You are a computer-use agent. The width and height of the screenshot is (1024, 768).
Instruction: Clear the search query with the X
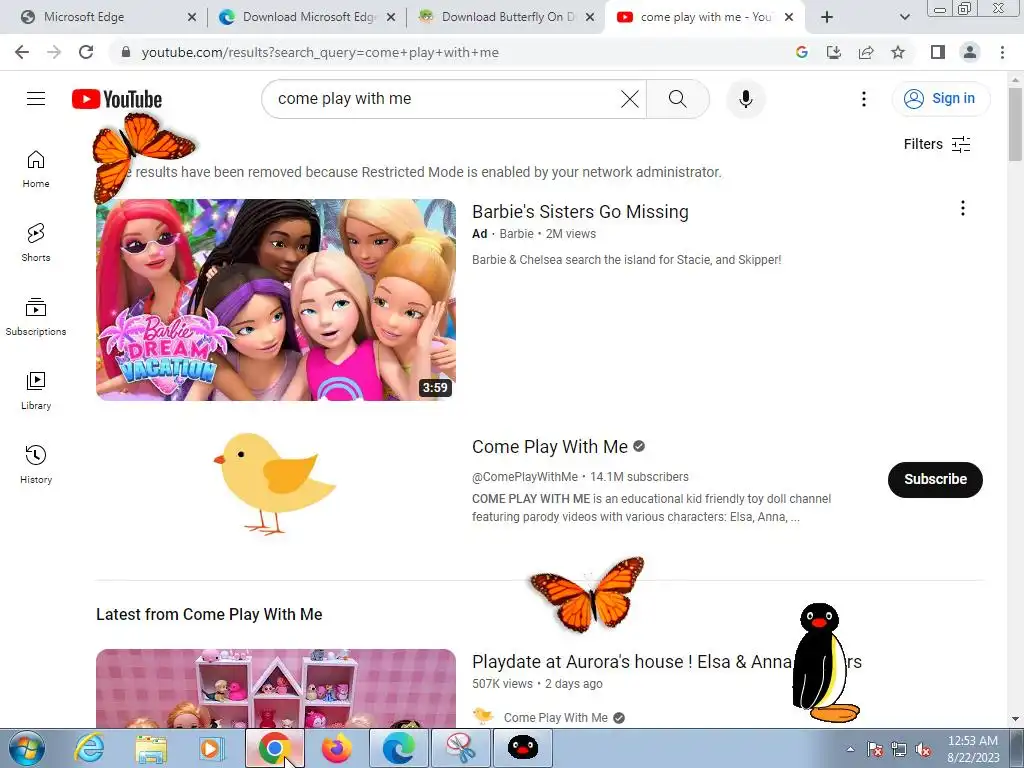point(630,99)
